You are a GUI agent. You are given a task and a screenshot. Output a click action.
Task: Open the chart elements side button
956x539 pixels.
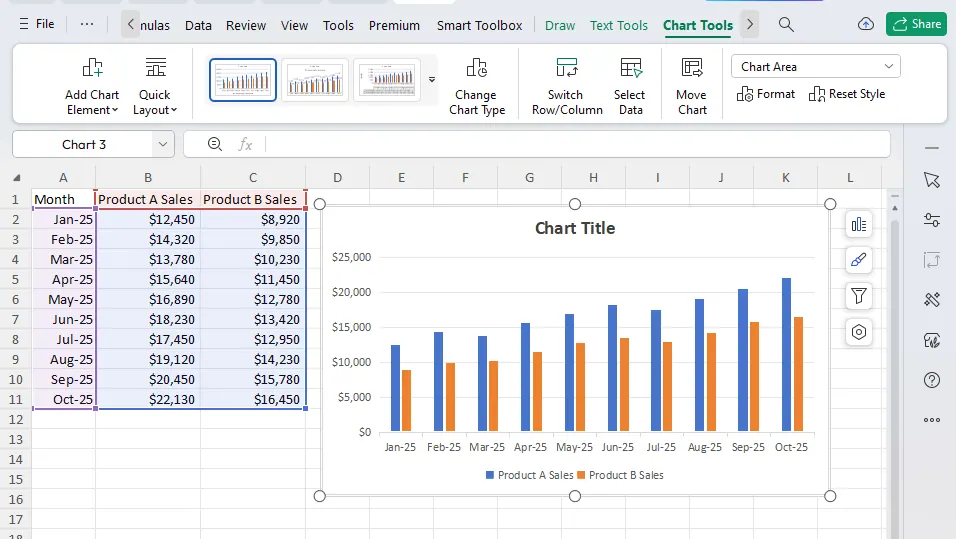(858, 225)
